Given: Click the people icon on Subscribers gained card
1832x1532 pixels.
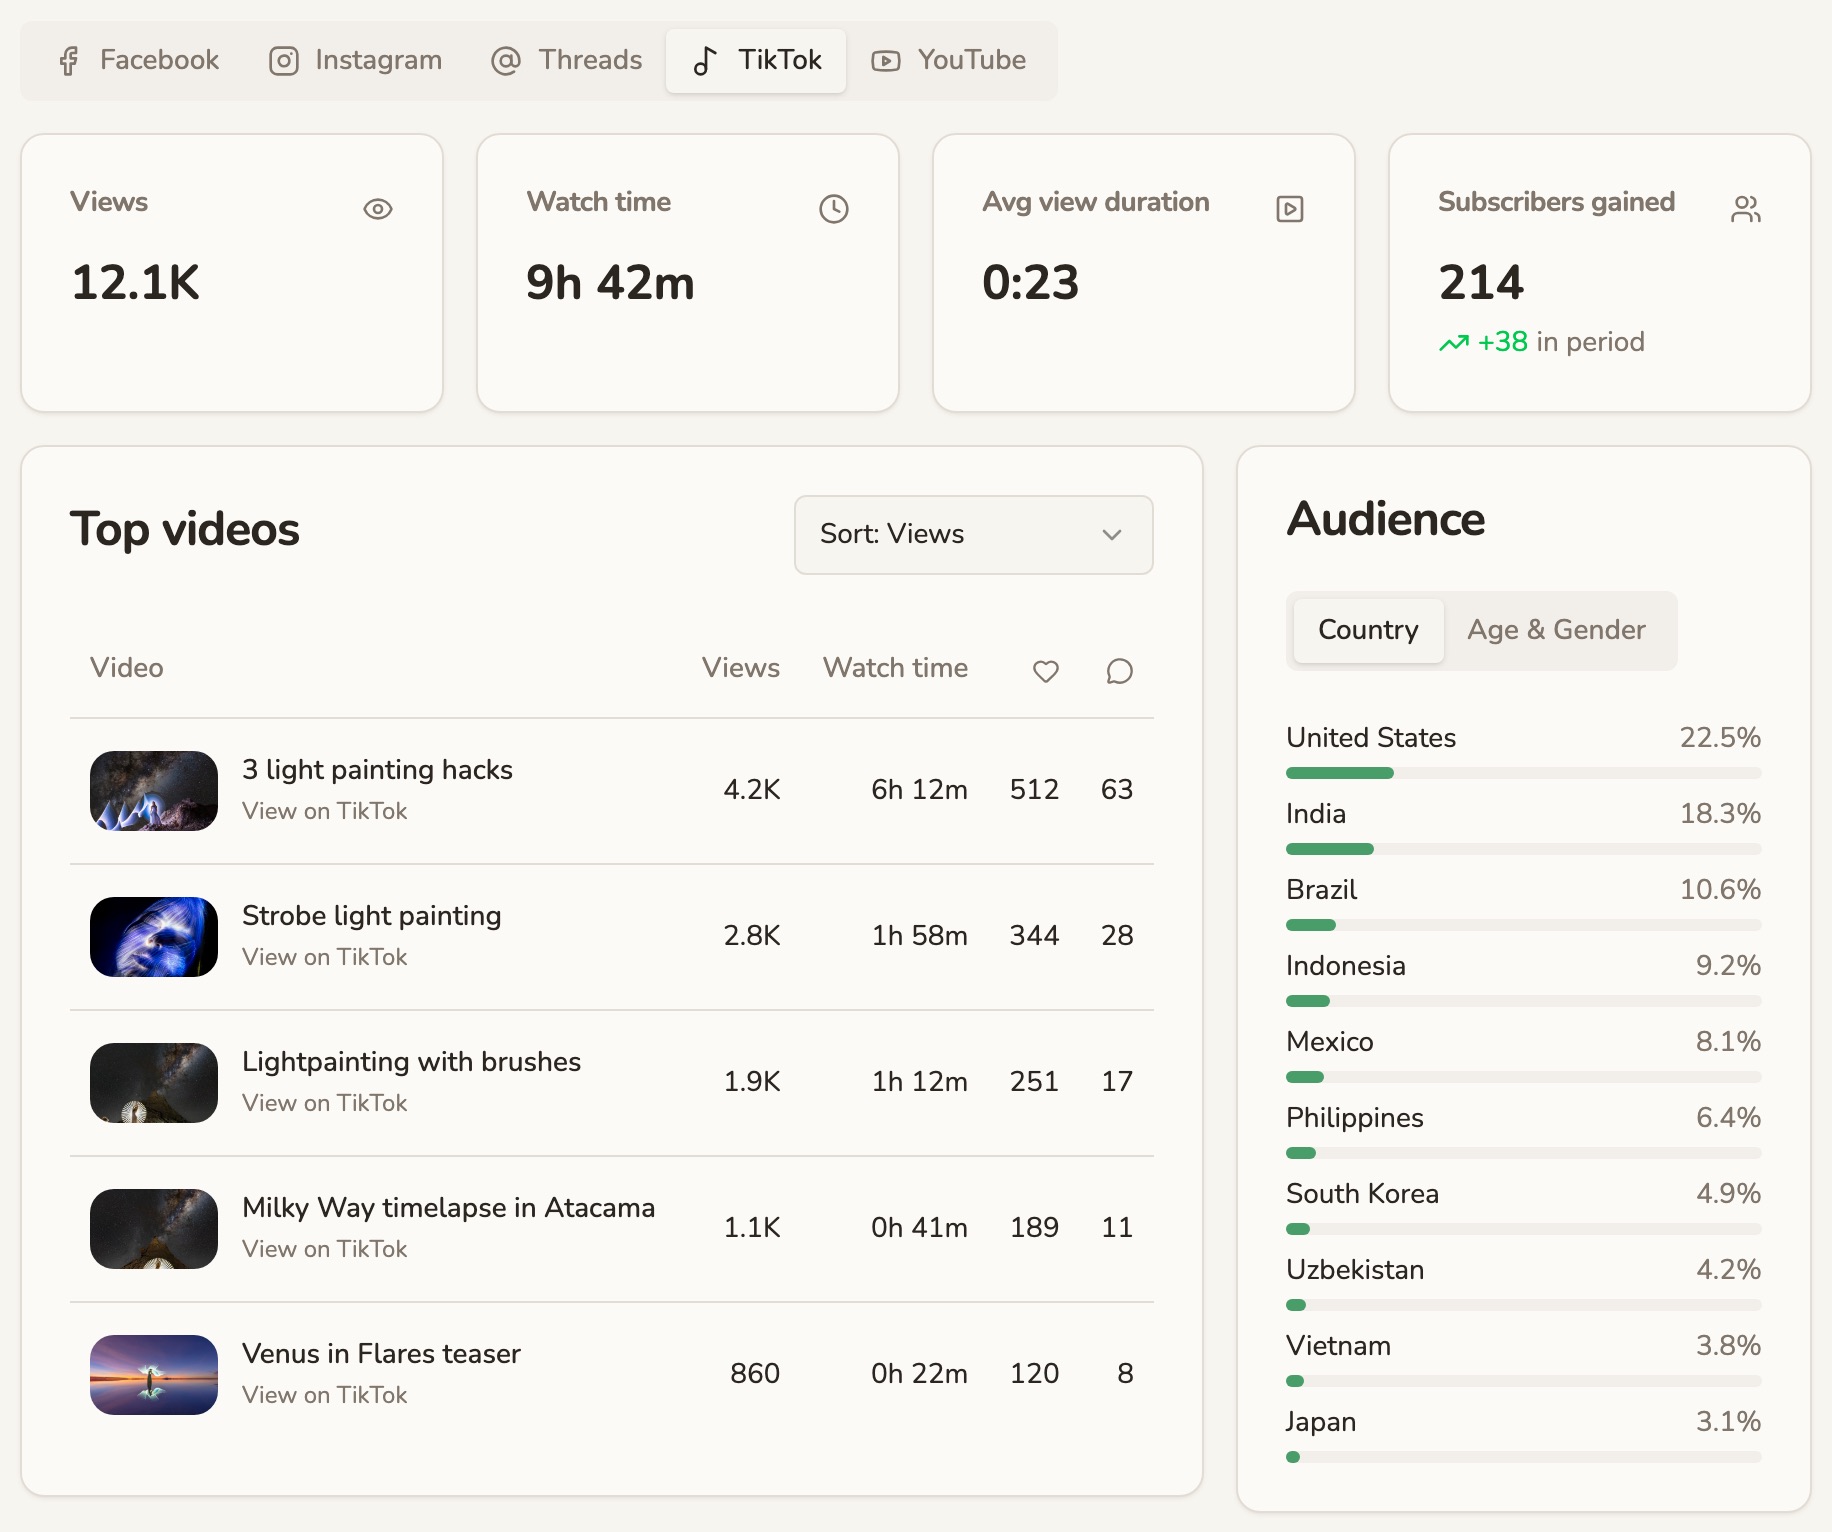Looking at the screenshot, I should tap(1746, 209).
